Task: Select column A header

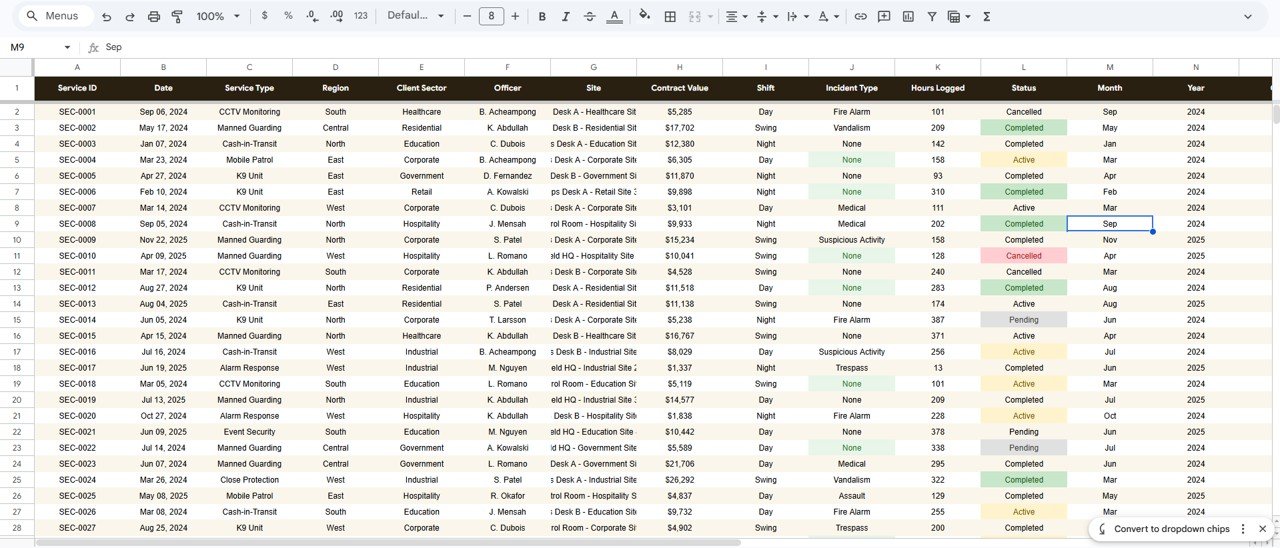Action: pos(77,67)
